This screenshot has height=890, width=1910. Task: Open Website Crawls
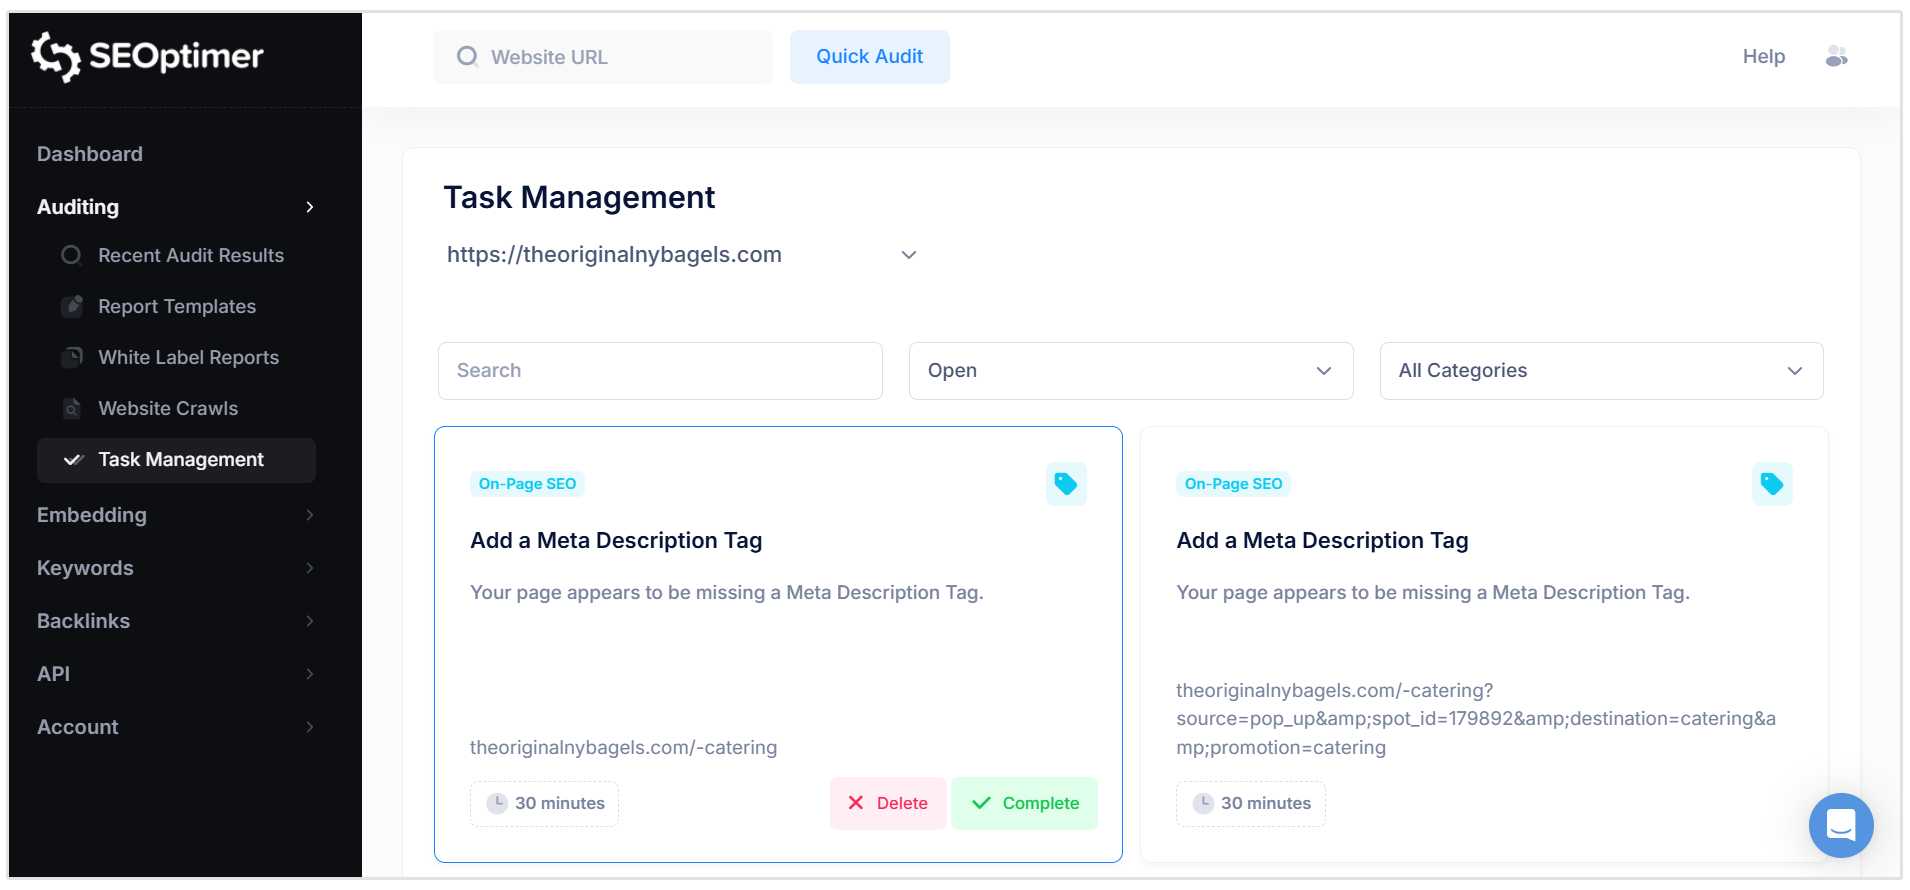point(168,408)
